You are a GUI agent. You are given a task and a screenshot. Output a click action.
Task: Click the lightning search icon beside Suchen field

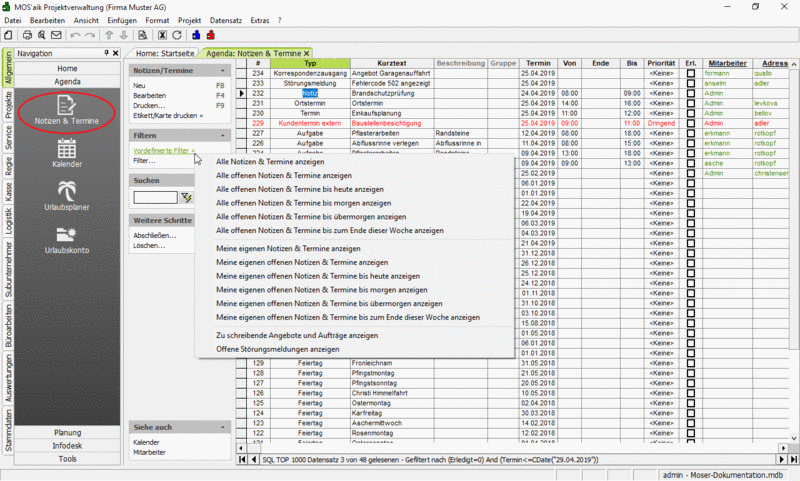187,197
